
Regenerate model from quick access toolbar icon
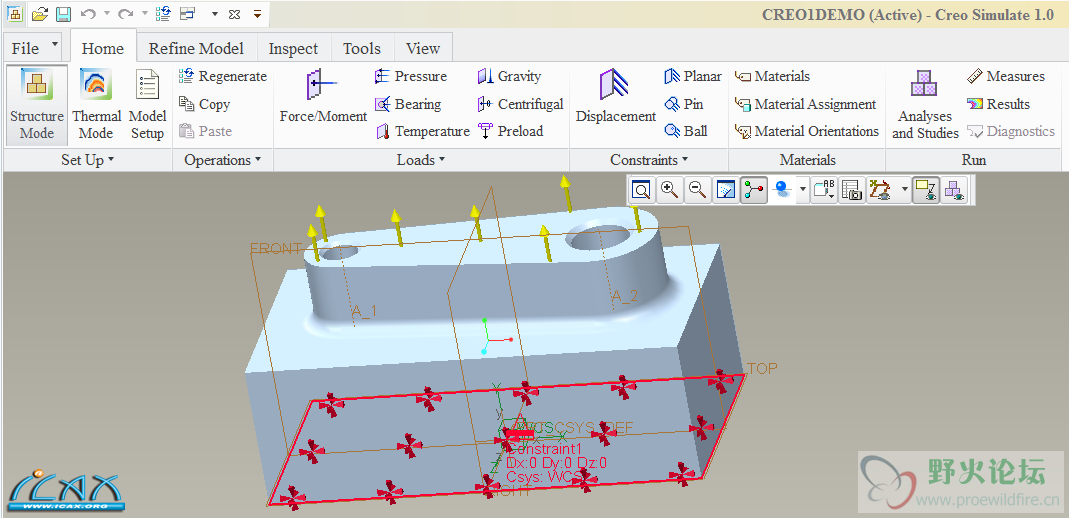pyautogui.click(x=163, y=14)
